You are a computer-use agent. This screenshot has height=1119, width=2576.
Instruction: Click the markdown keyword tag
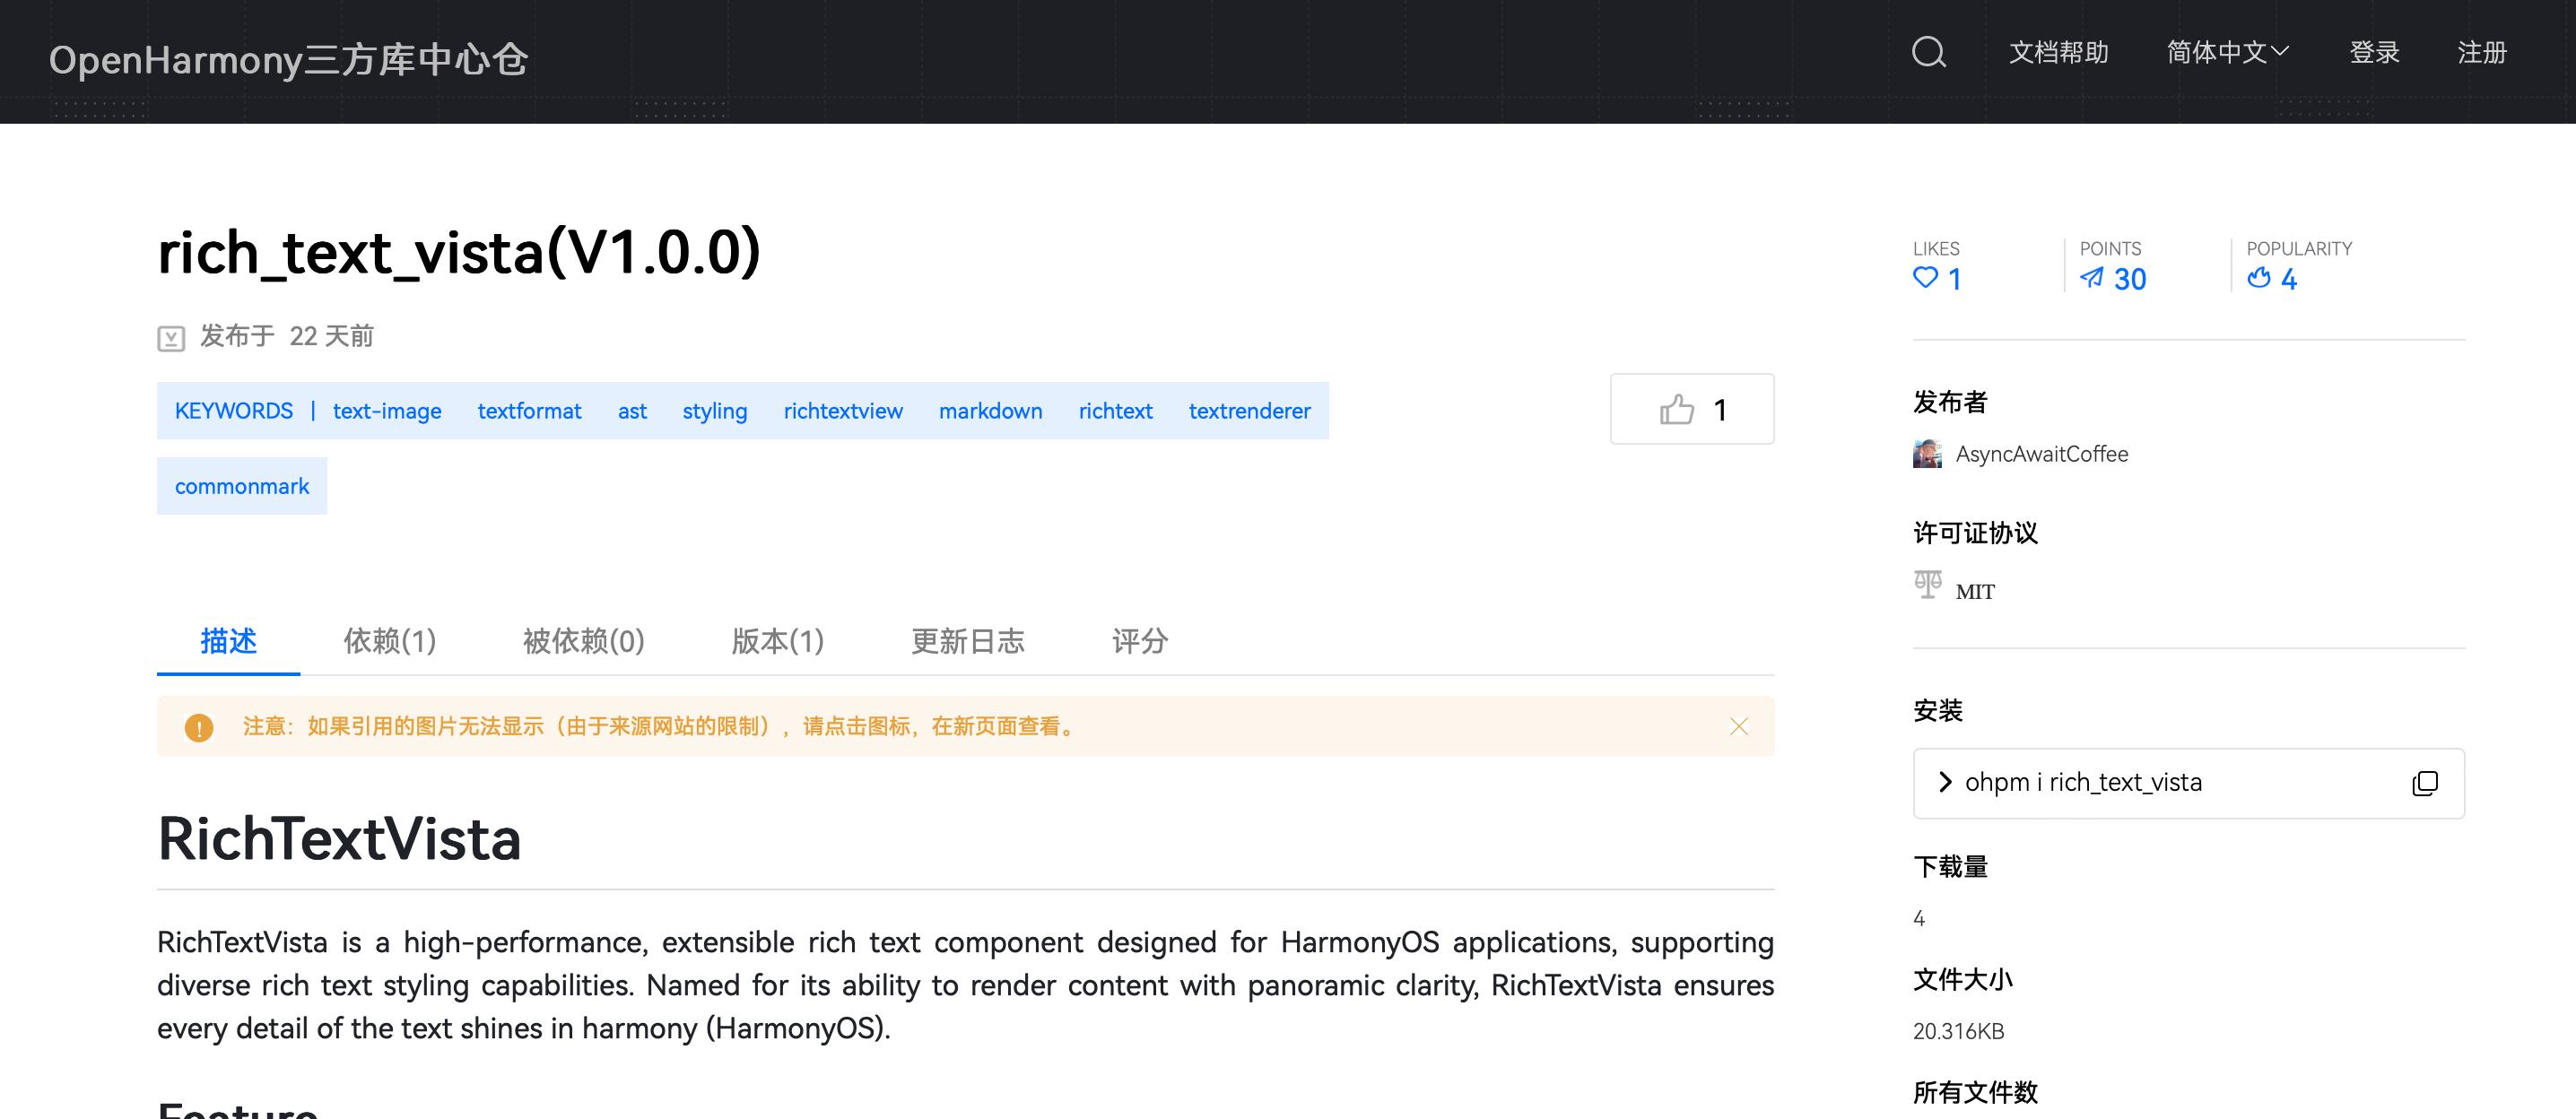(990, 411)
